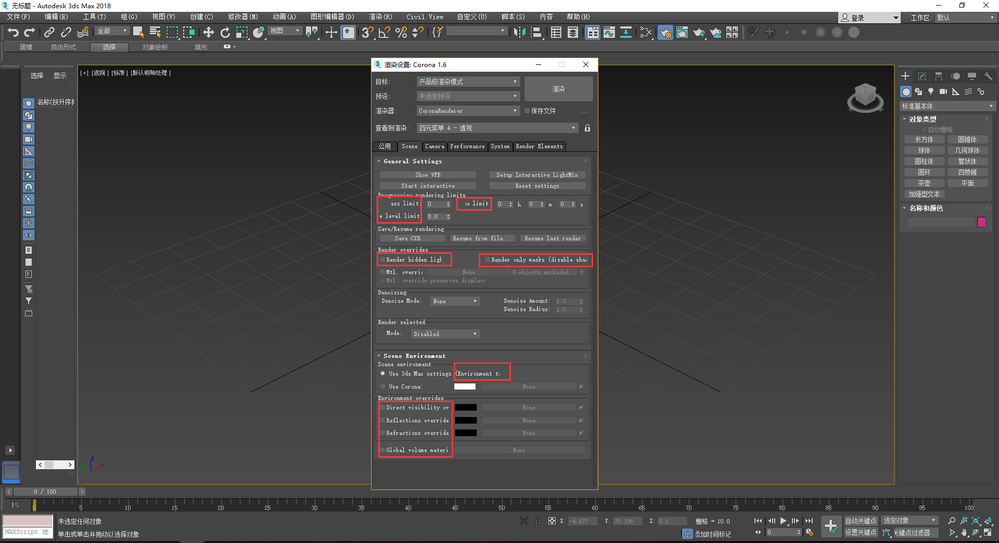Screen dimensions: 999x543
Task: Toggle the 3D Snaps icon
Action: [x=367, y=32]
